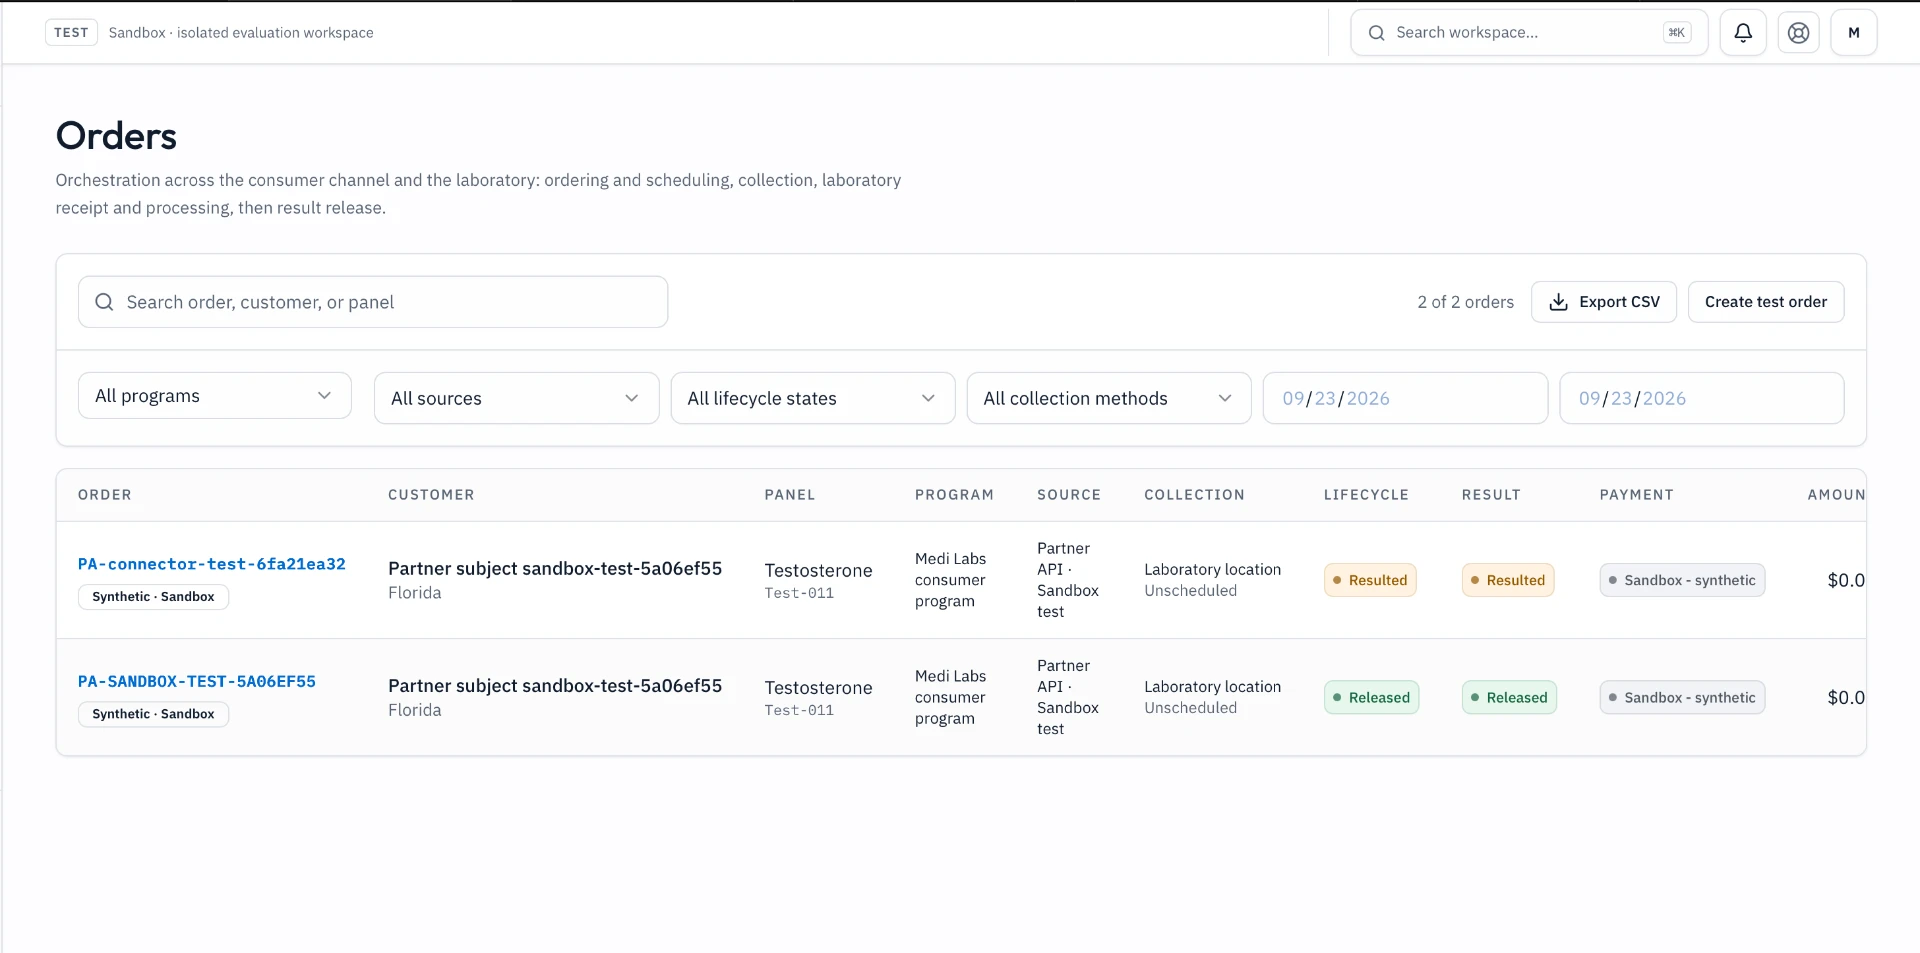Click the ⌘K shortcut badge
The image size is (1920, 953).
[1677, 33]
